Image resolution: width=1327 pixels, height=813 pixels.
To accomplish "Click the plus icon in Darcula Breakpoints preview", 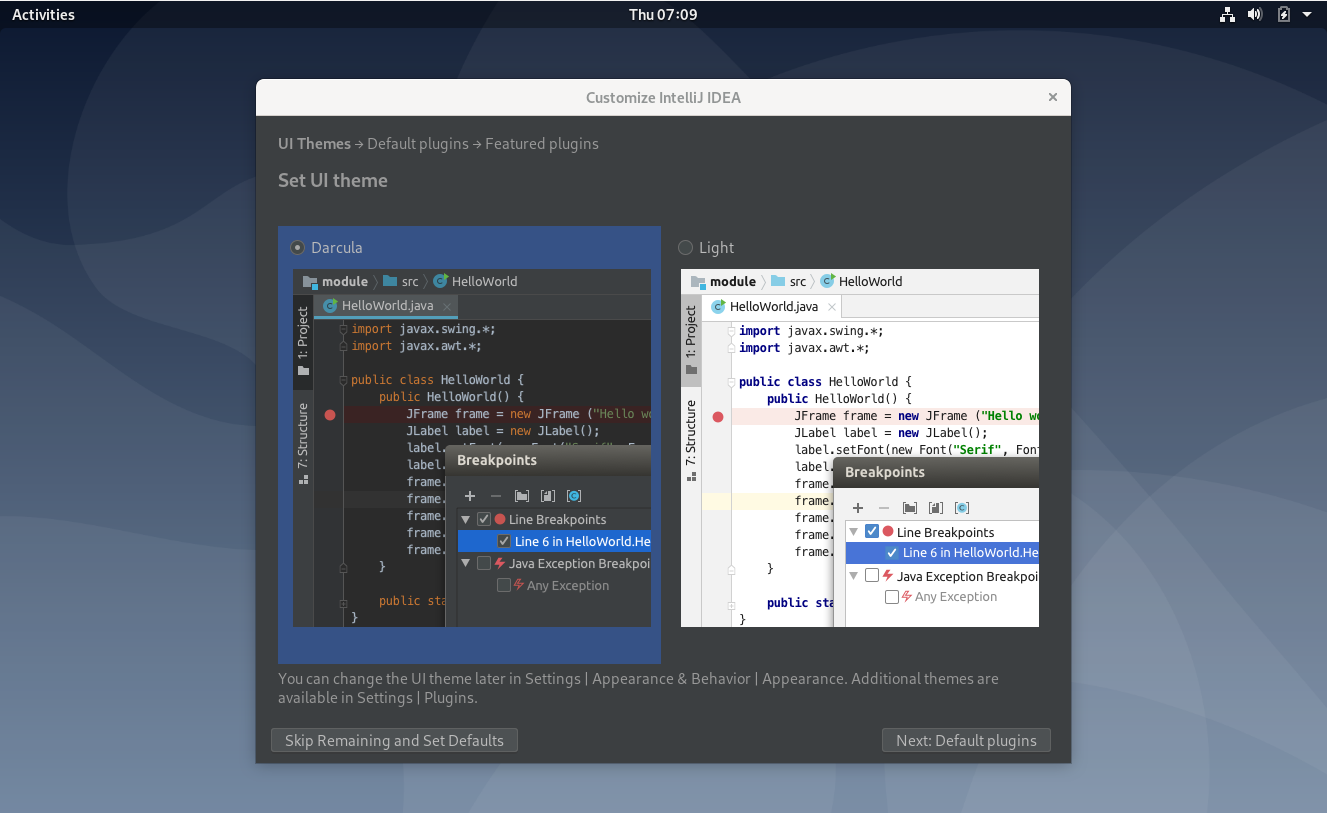I will [470, 496].
